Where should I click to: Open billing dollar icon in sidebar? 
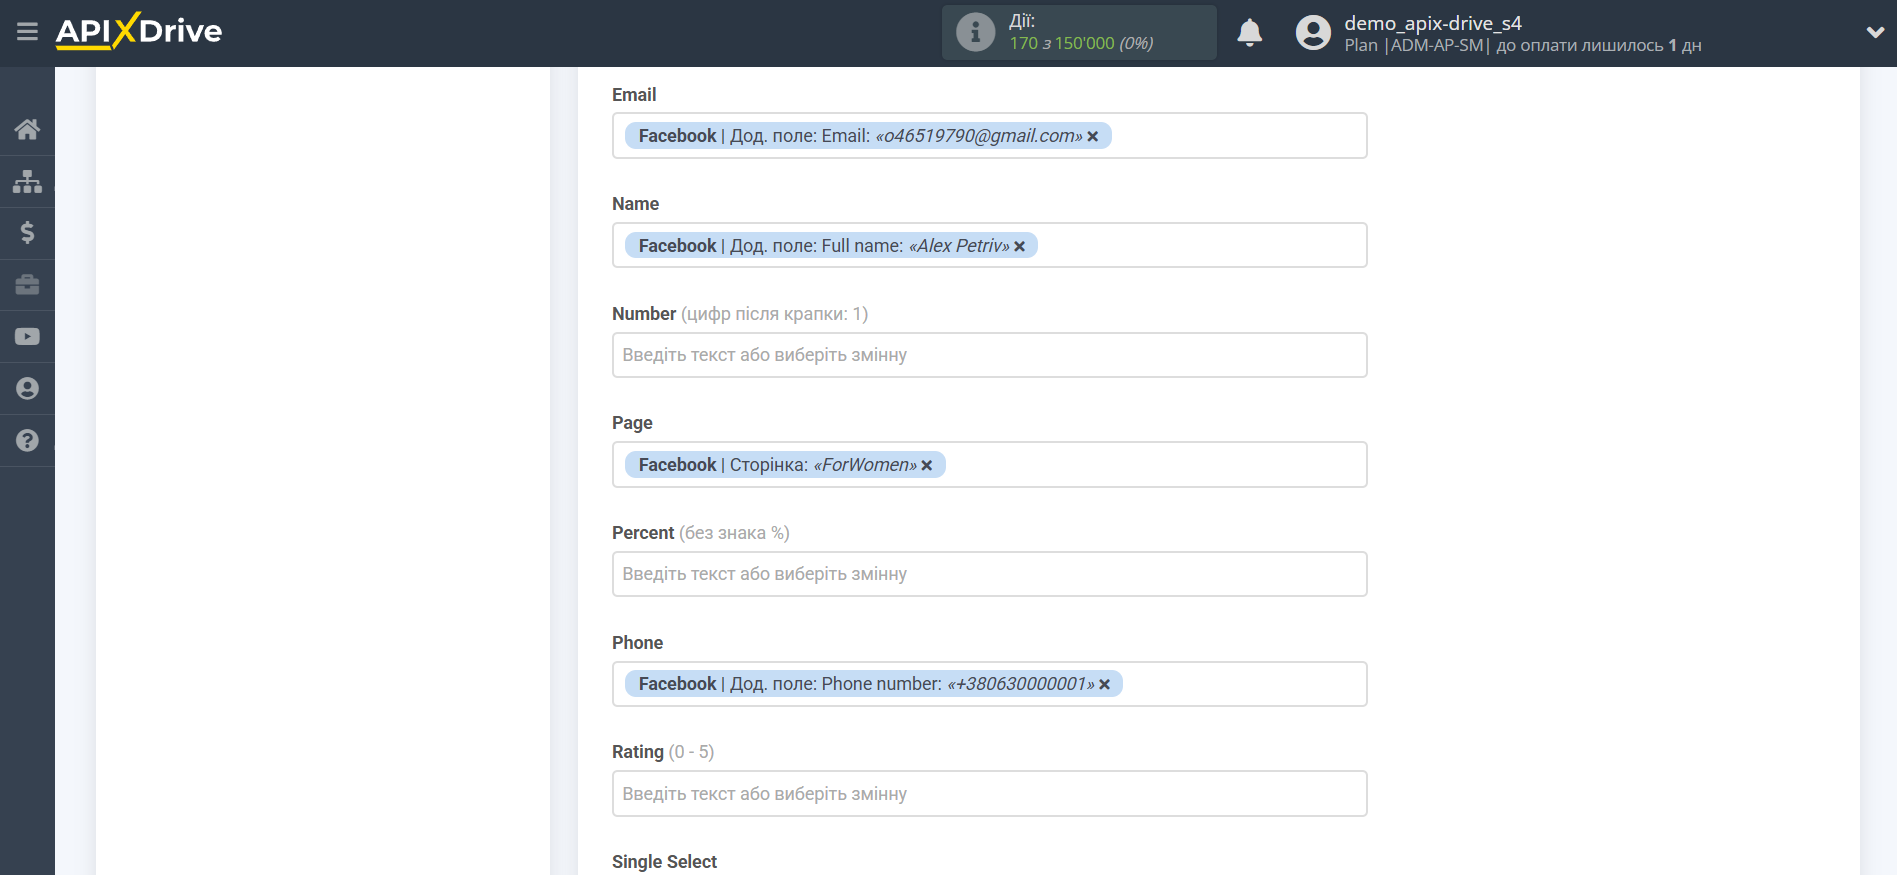click(27, 233)
